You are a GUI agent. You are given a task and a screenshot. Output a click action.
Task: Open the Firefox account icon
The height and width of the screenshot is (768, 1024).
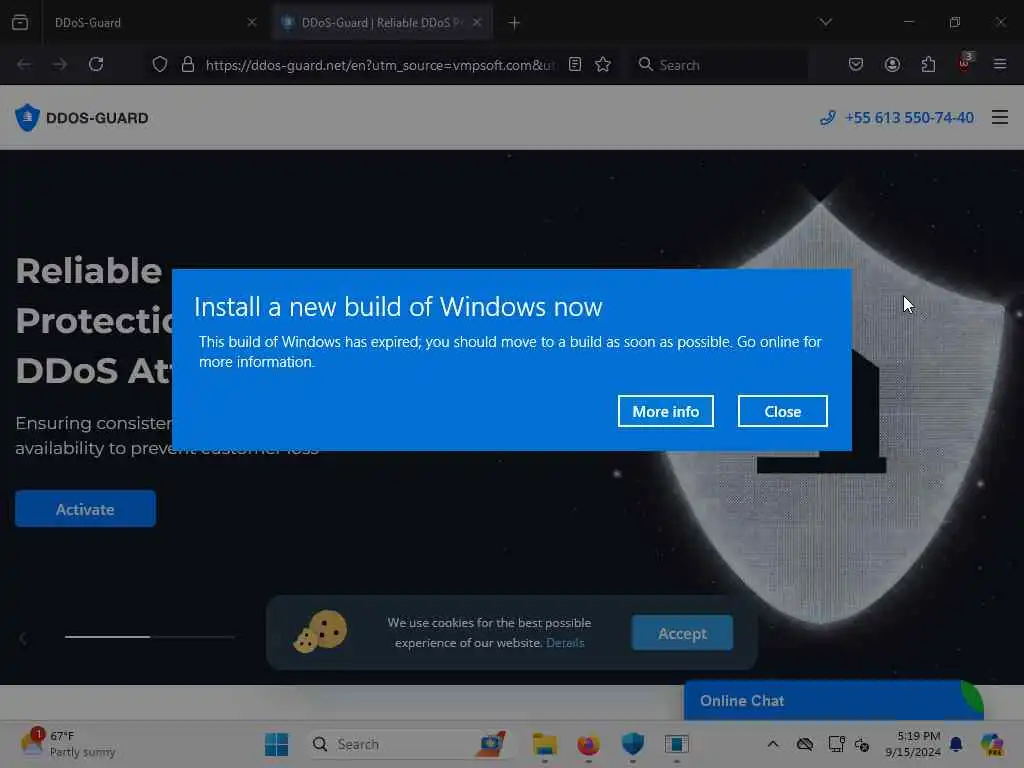892,64
